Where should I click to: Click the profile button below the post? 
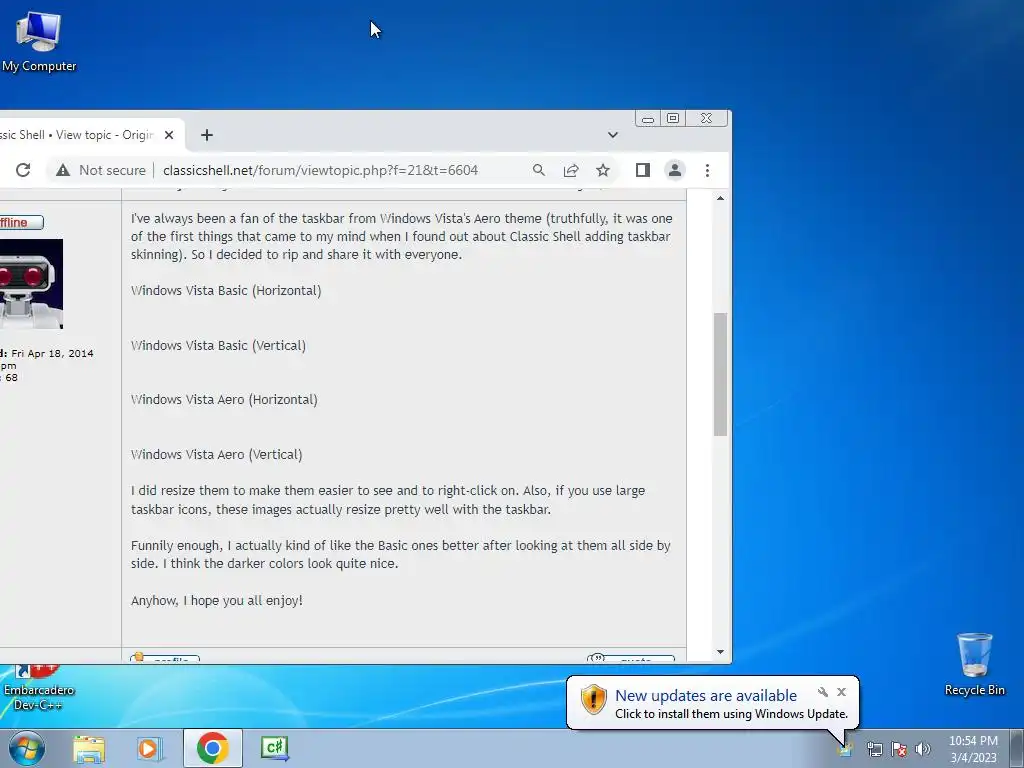(x=165, y=658)
